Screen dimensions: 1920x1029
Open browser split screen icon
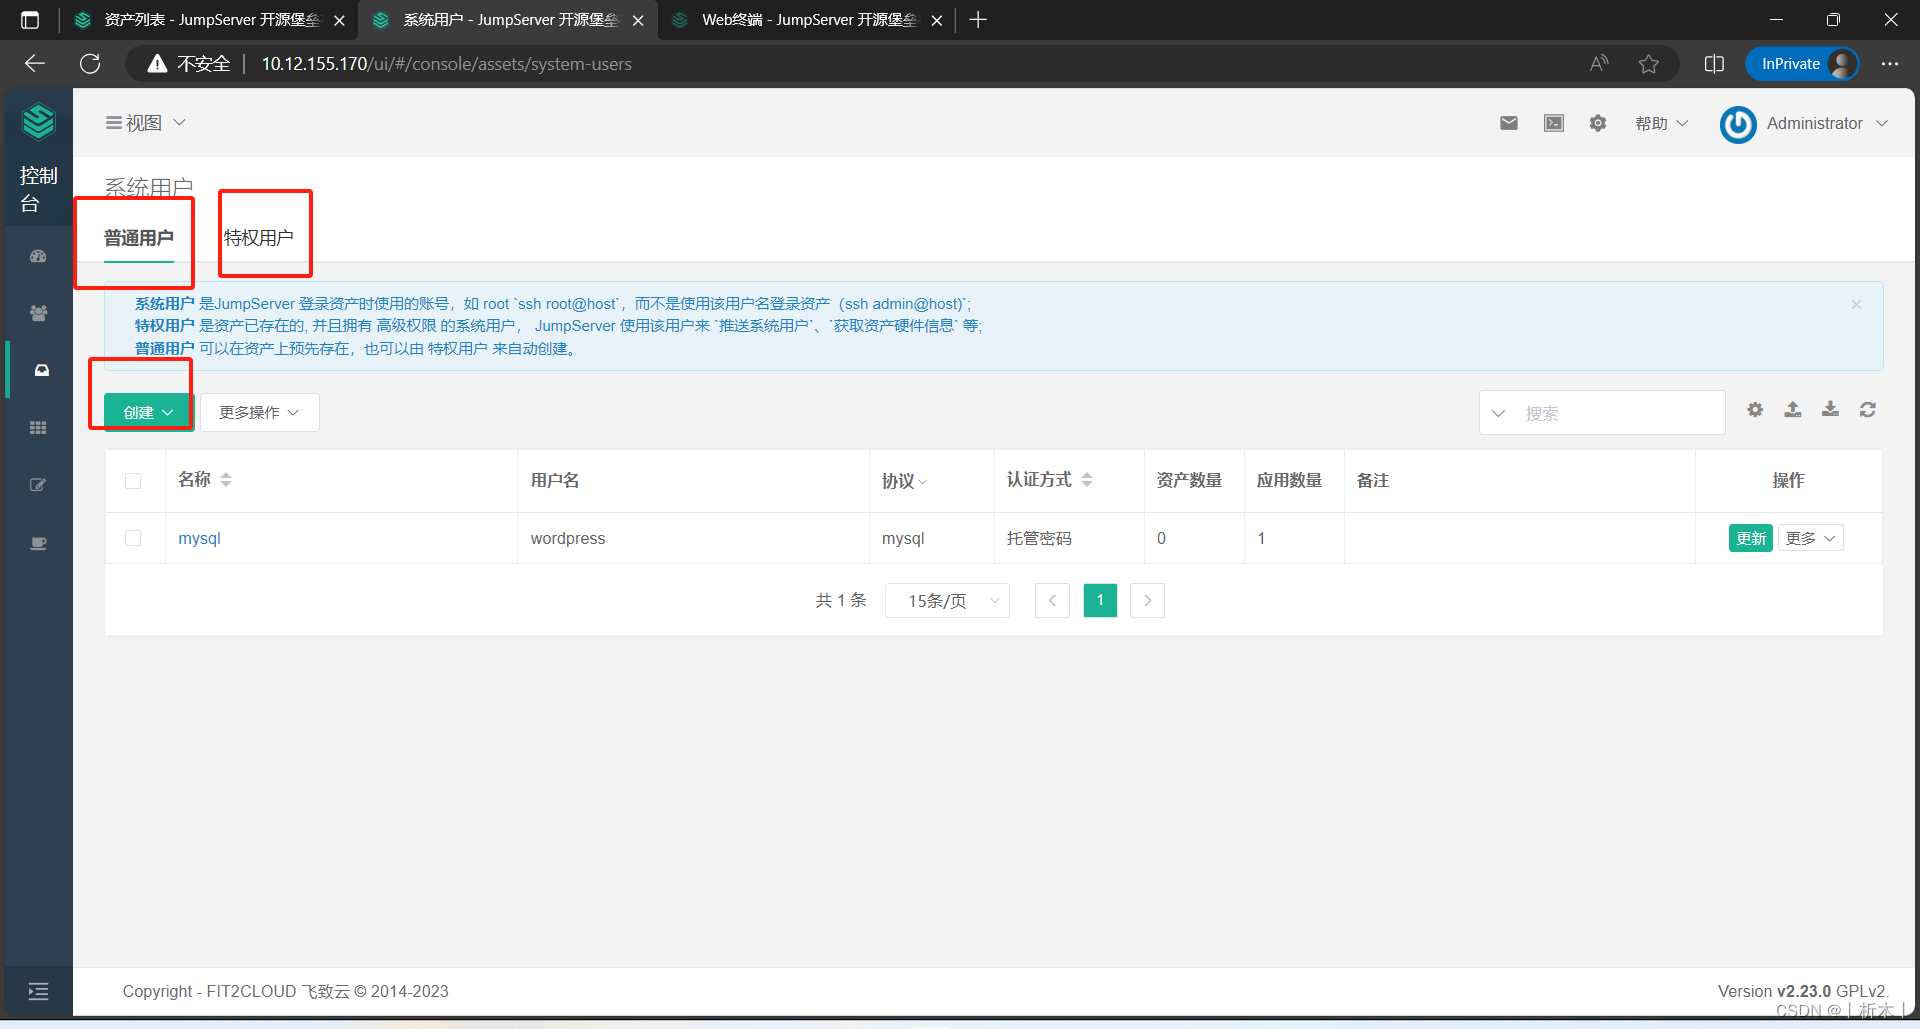tap(1714, 64)
